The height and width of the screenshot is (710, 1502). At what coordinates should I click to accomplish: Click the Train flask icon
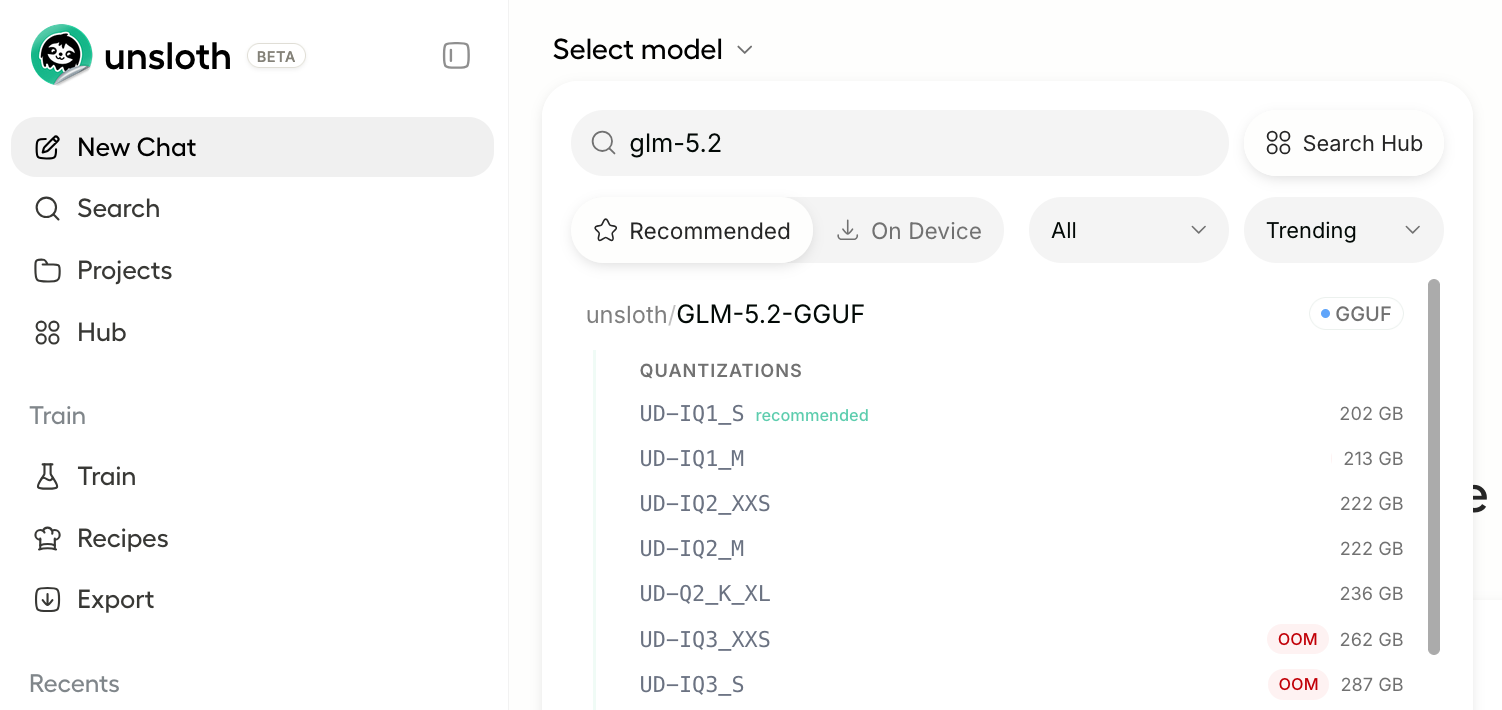coord(47,476)
